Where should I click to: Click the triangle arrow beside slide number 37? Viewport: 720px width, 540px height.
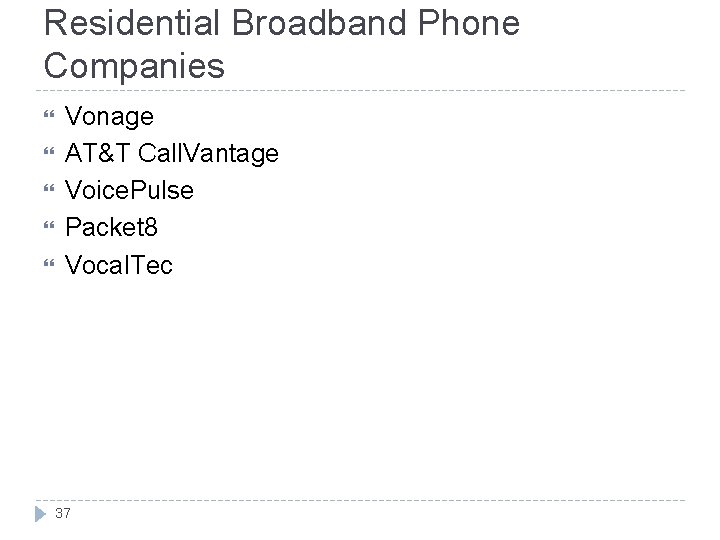[x=41, y=512]
